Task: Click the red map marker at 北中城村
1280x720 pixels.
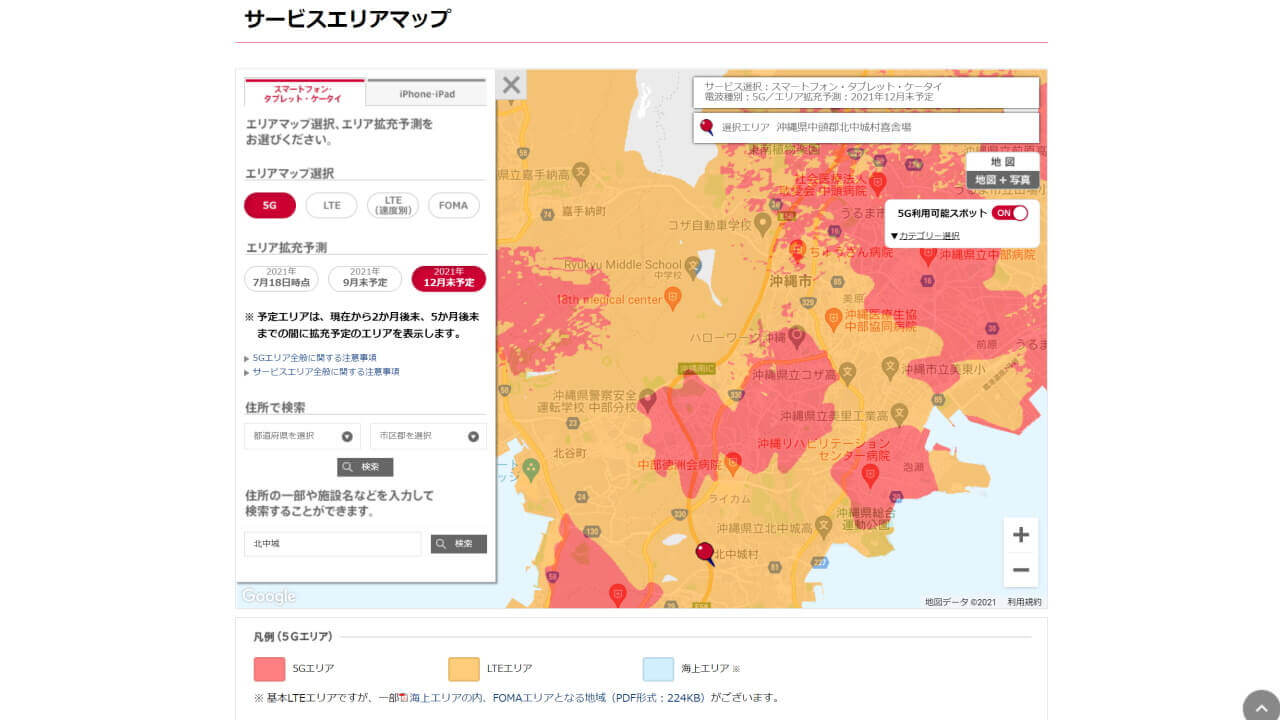Action: [706, 551]
